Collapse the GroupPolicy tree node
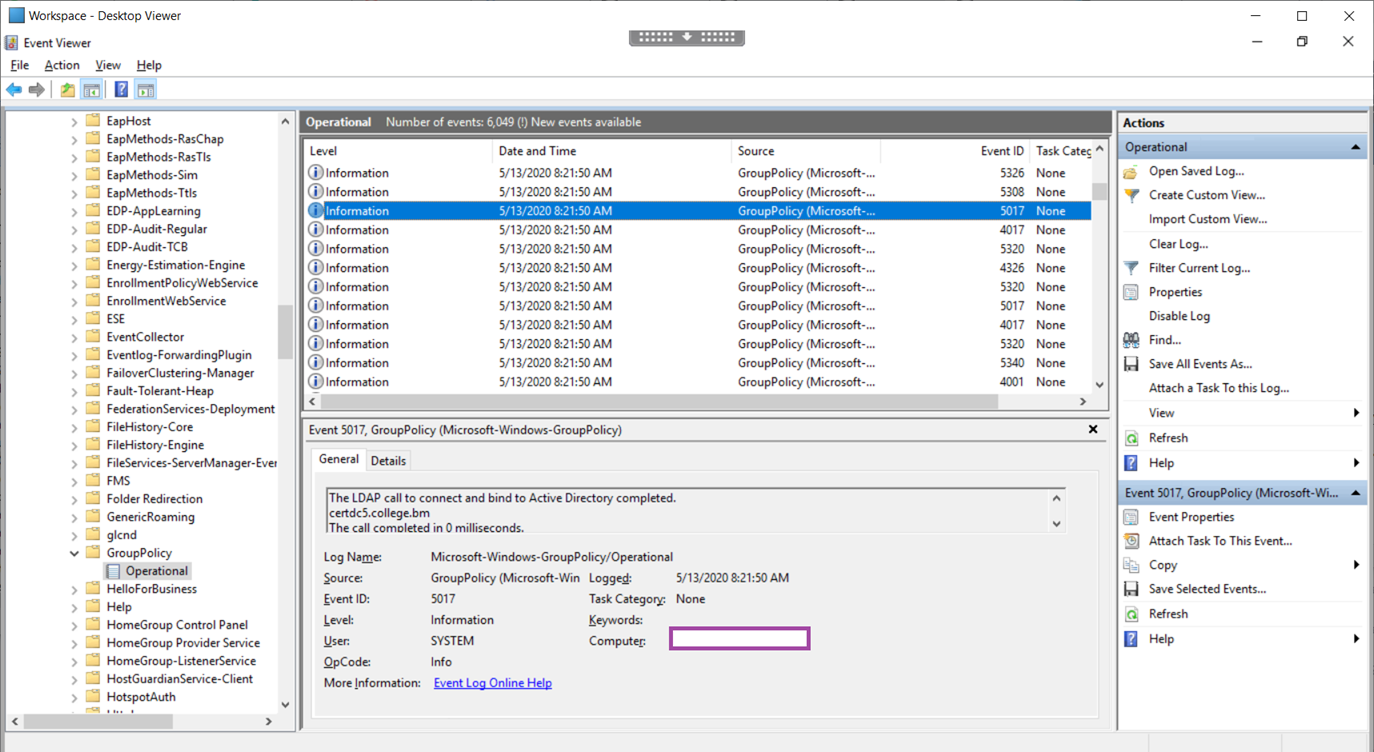This screenshot has height=752, width=1374. coord(74,553)
